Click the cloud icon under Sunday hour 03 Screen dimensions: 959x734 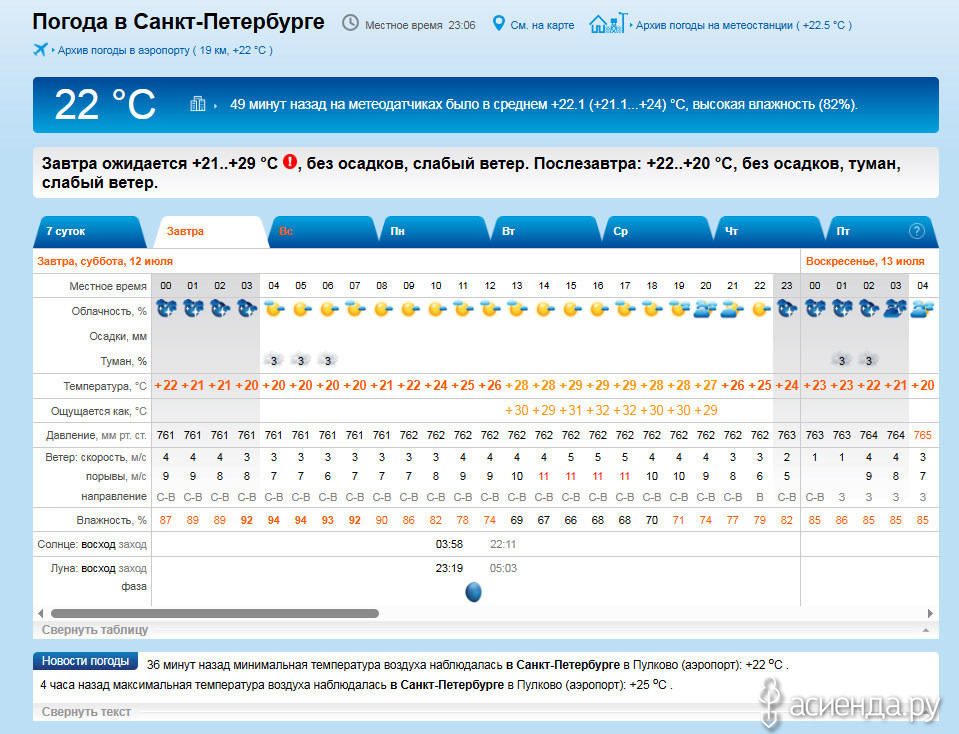(x=895, y=309)
